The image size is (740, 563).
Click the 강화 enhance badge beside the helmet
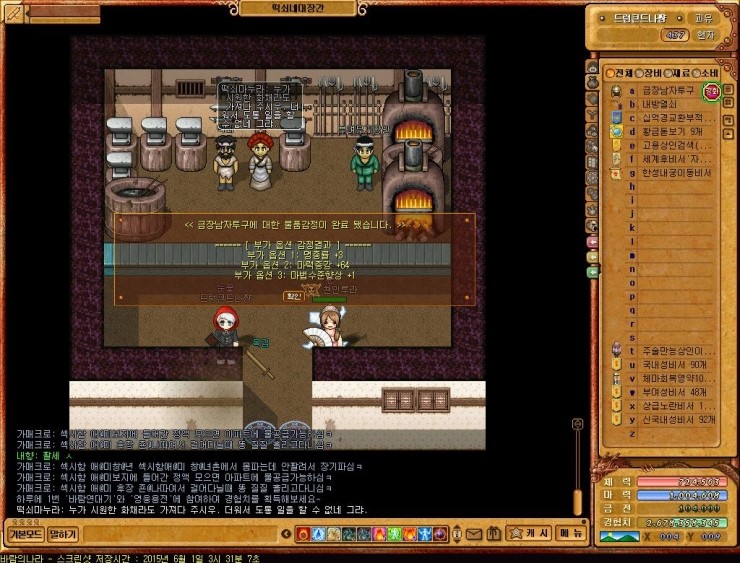tap(711, 91)
